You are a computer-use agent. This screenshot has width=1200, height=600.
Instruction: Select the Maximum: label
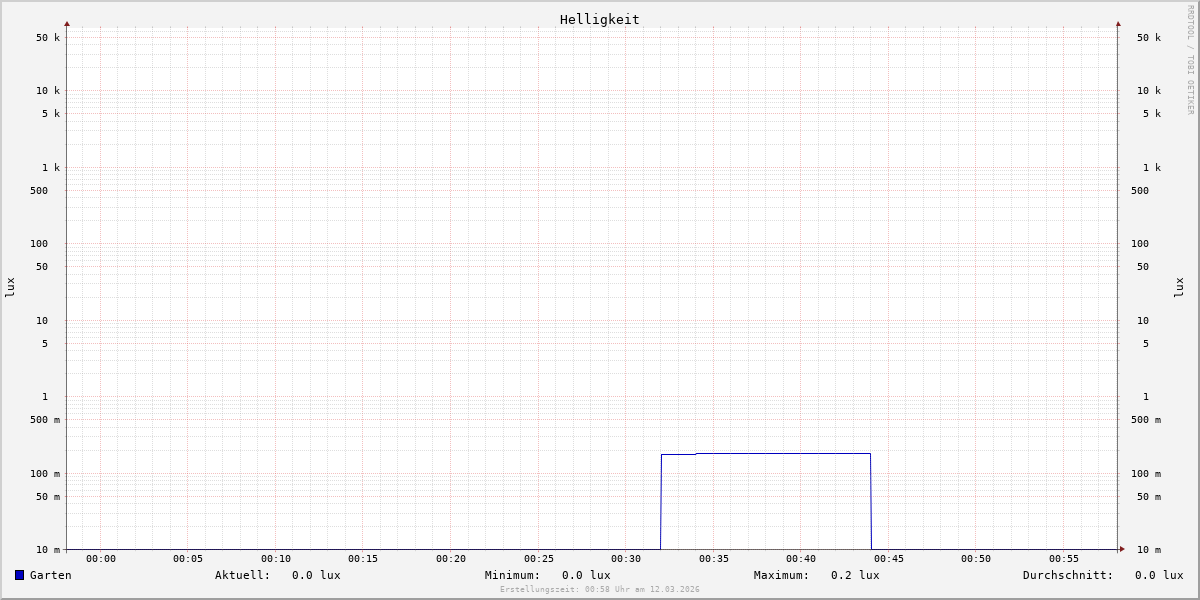coord(782,575)
